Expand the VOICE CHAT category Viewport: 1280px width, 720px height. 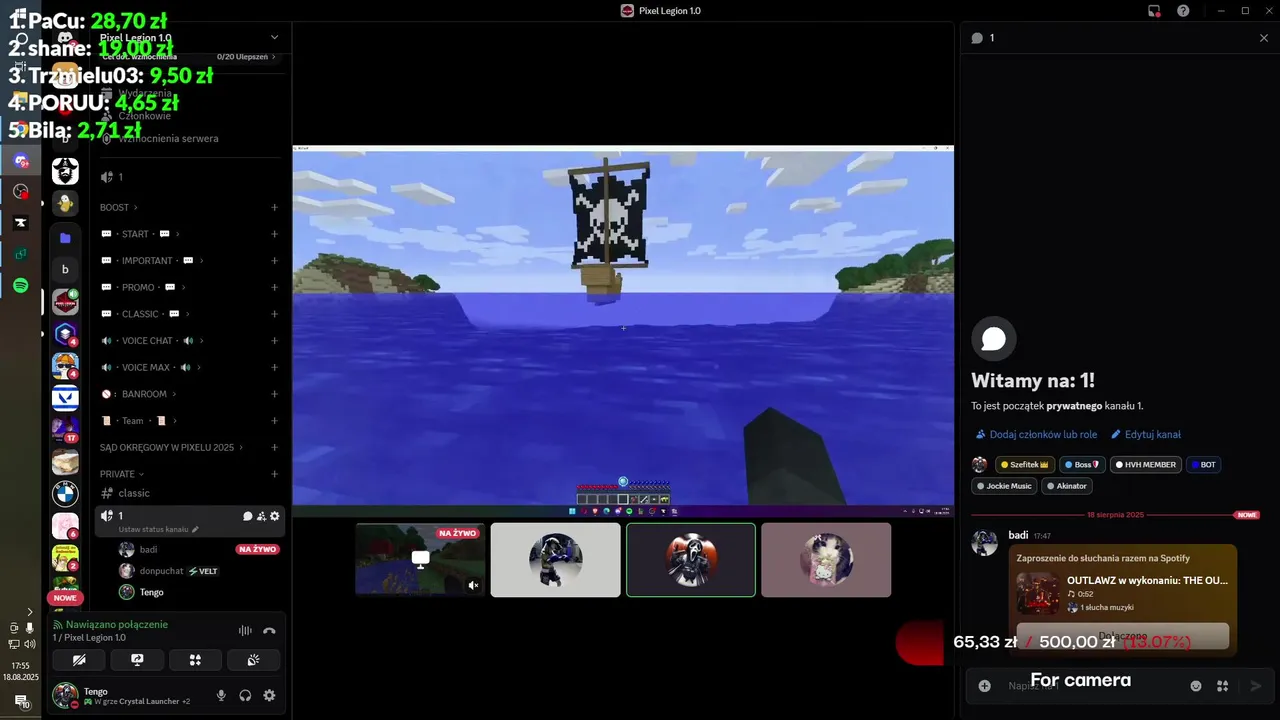[152, 341]
